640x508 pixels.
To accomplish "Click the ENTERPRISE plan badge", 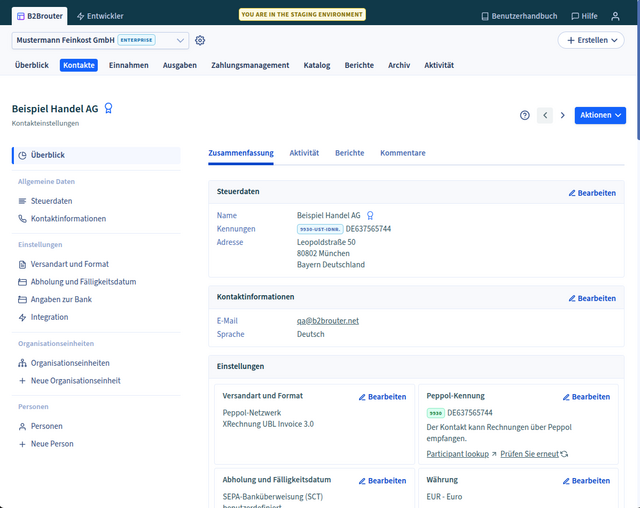I will 136,40.
